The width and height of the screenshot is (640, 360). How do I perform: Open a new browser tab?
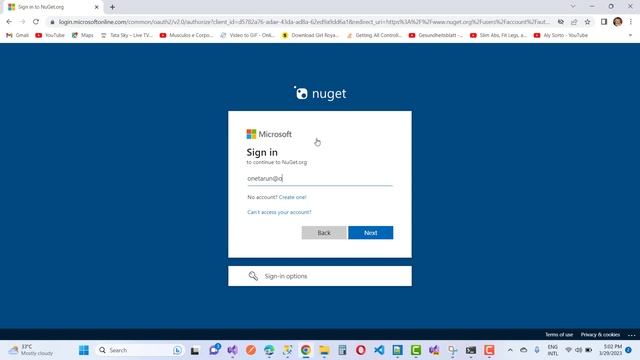(x=112, y=7)
